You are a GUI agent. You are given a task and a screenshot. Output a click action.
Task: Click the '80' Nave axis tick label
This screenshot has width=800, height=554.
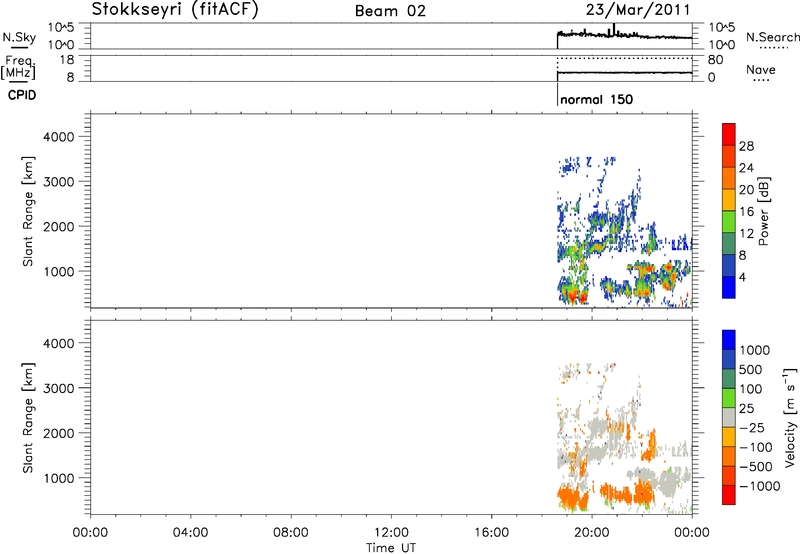pos(715,60)
